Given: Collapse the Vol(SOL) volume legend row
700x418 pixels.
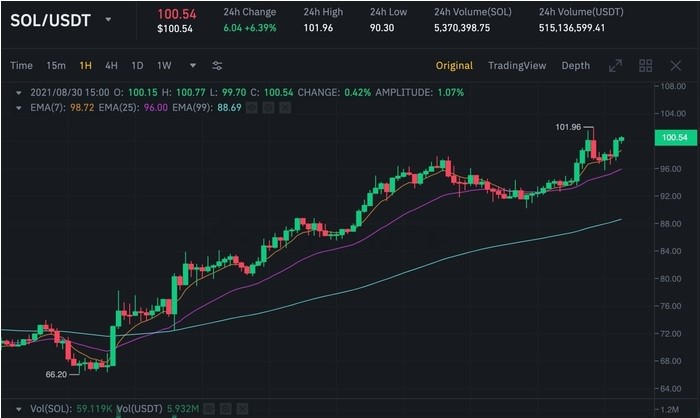Looking at the screenshot, I should (18, 409).
